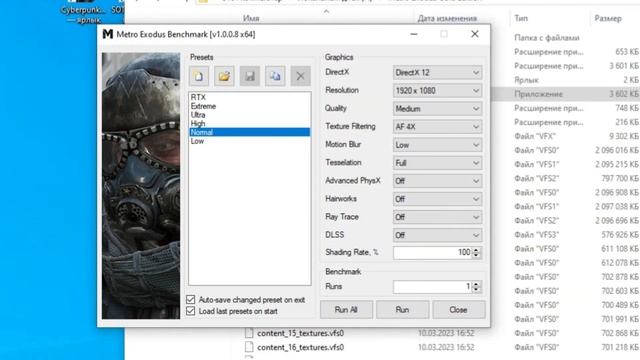The width and height of the screenshot is (640, 360).
Task: Save the preset with the floppy disk icon
Action: click(249, 76)
